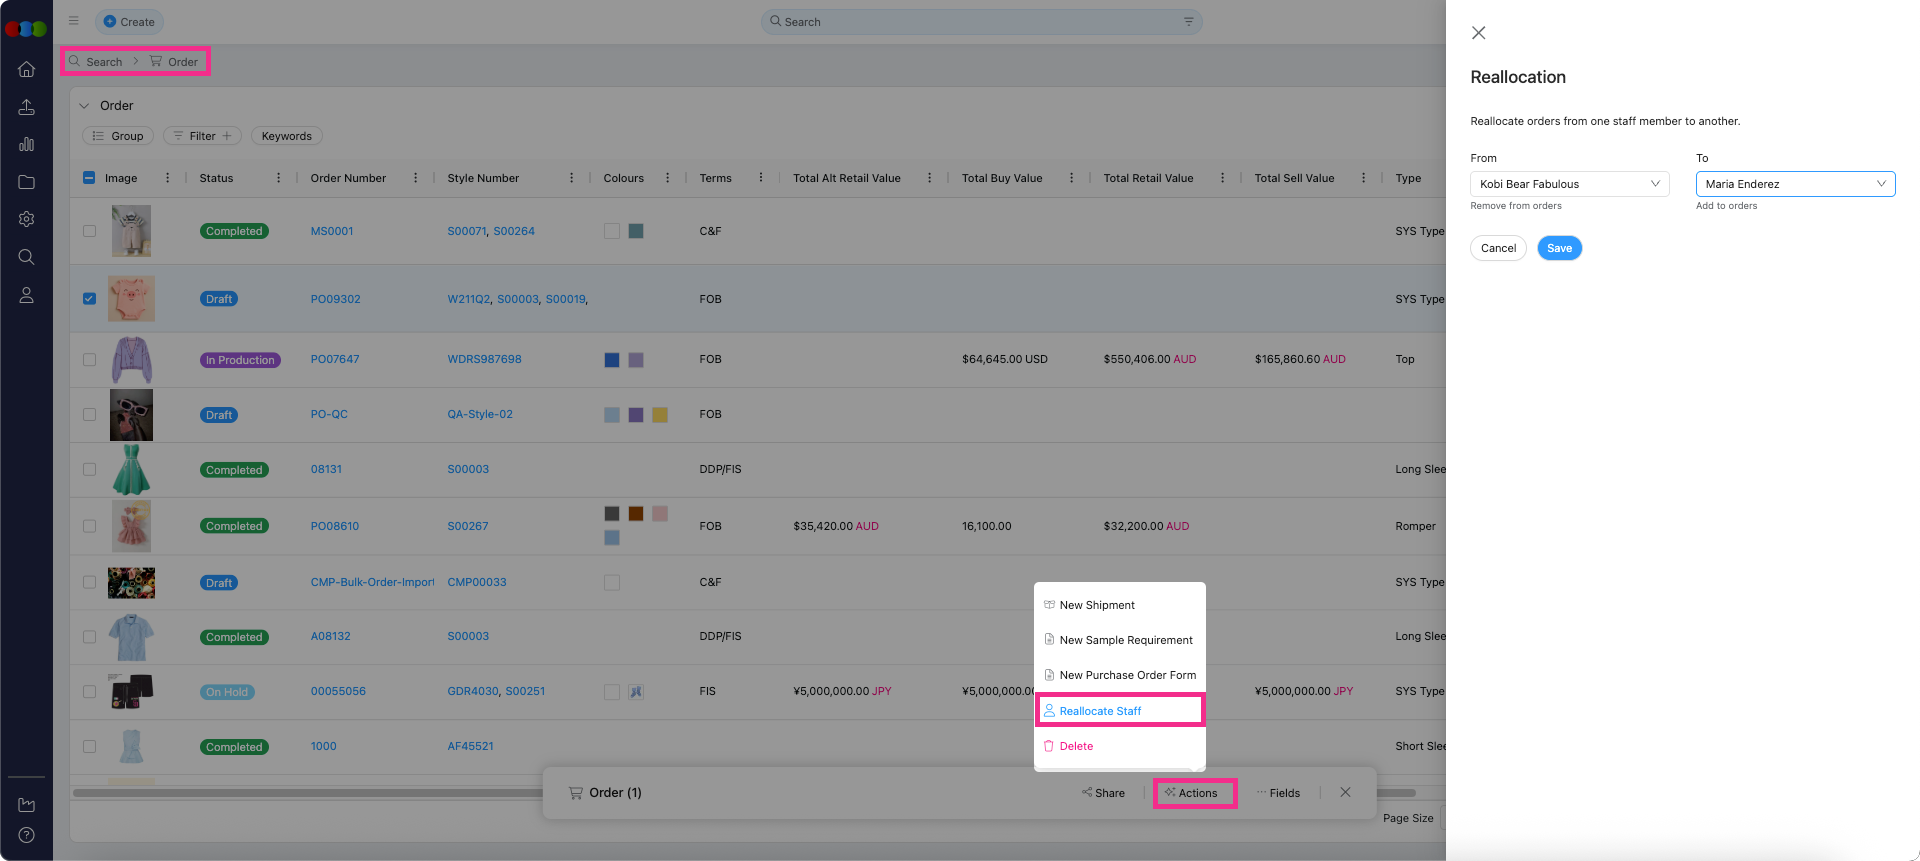Open the settings gear in sidebar

pyautogui.click(x=27, y=219)
